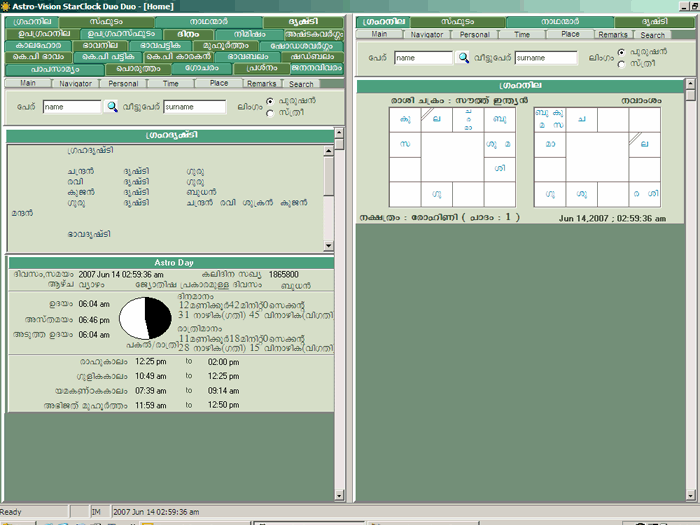Select Remarks tab in right panel
This screenshot has height=525, width=700.
613,34
